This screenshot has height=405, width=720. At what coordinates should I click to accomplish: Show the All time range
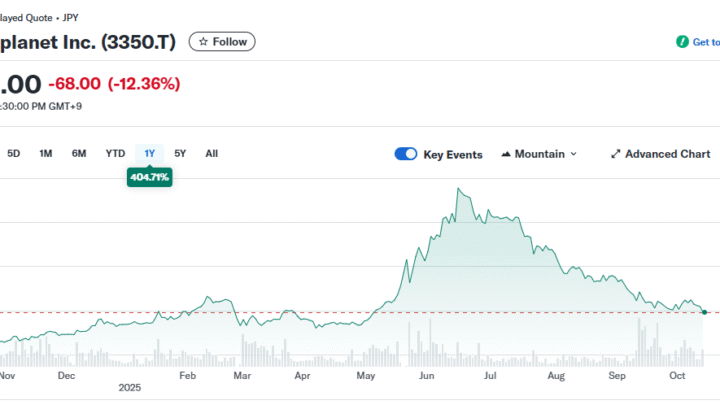212,153
